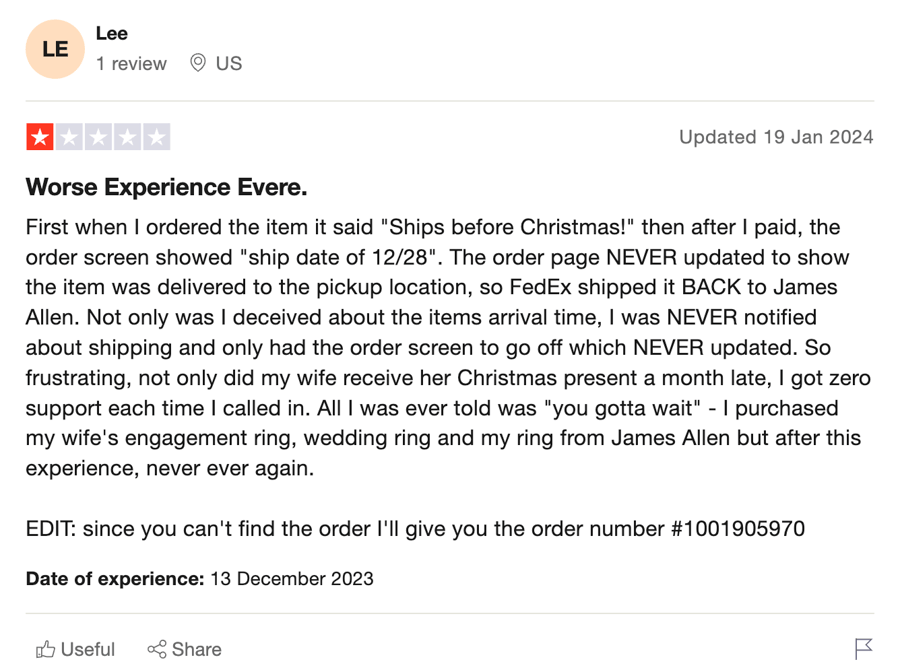900x672 pixels.
Task: Click the 'Date of experience' label
Action: pyautogui.click(x=115, y=578)
